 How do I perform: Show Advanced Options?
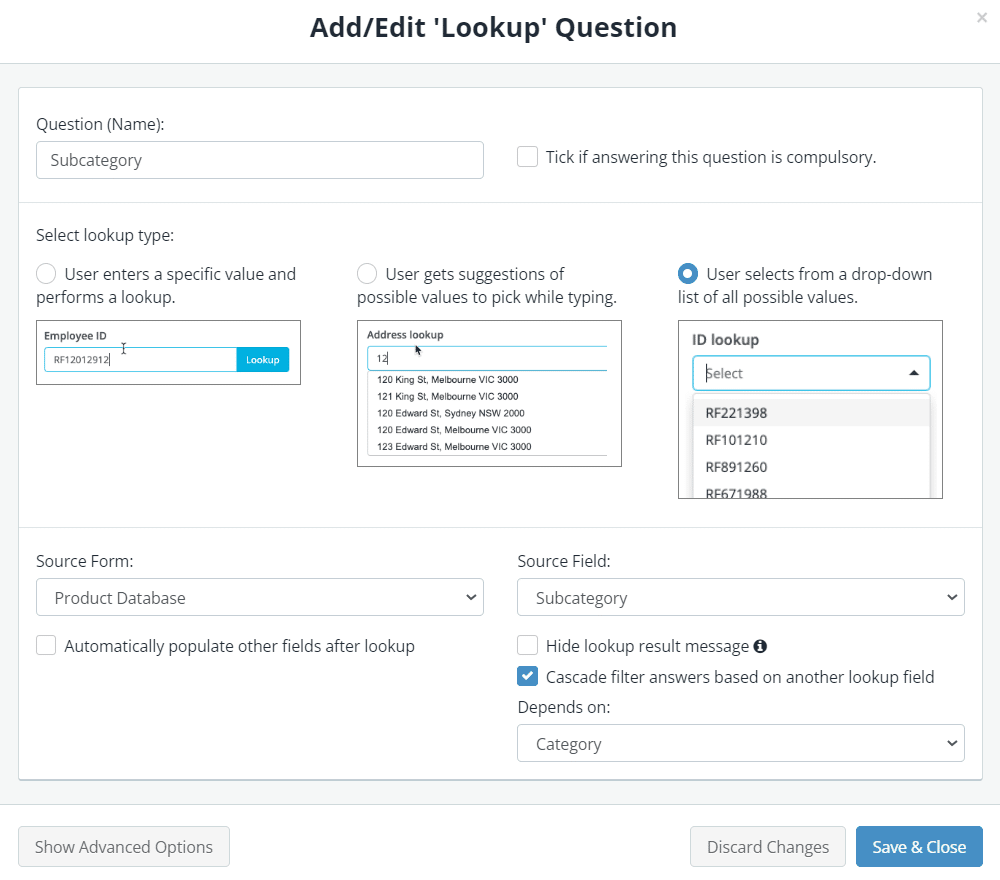(123, 846)
